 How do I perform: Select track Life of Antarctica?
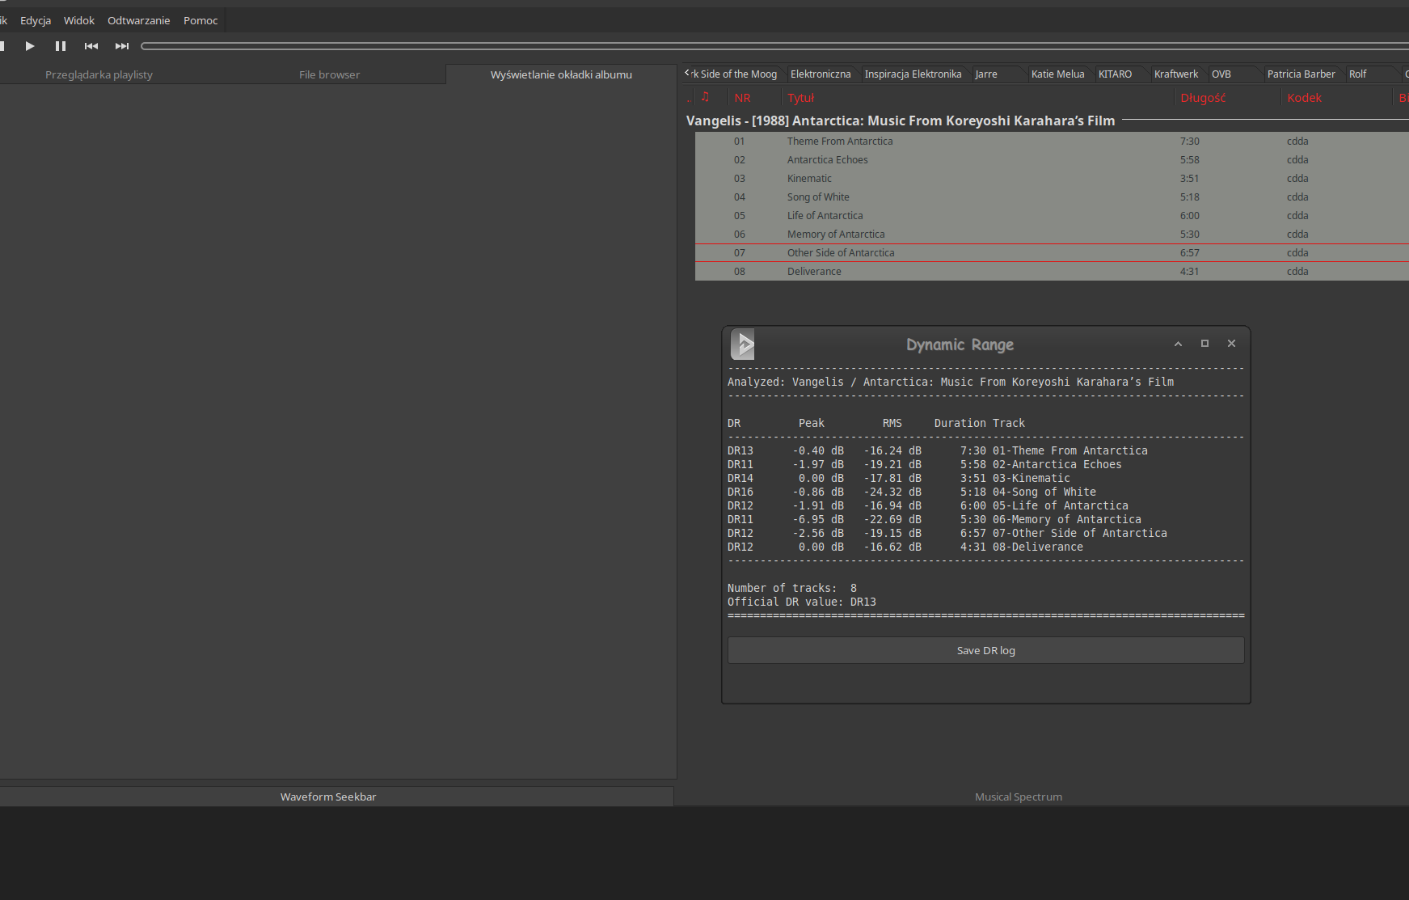1052,215
